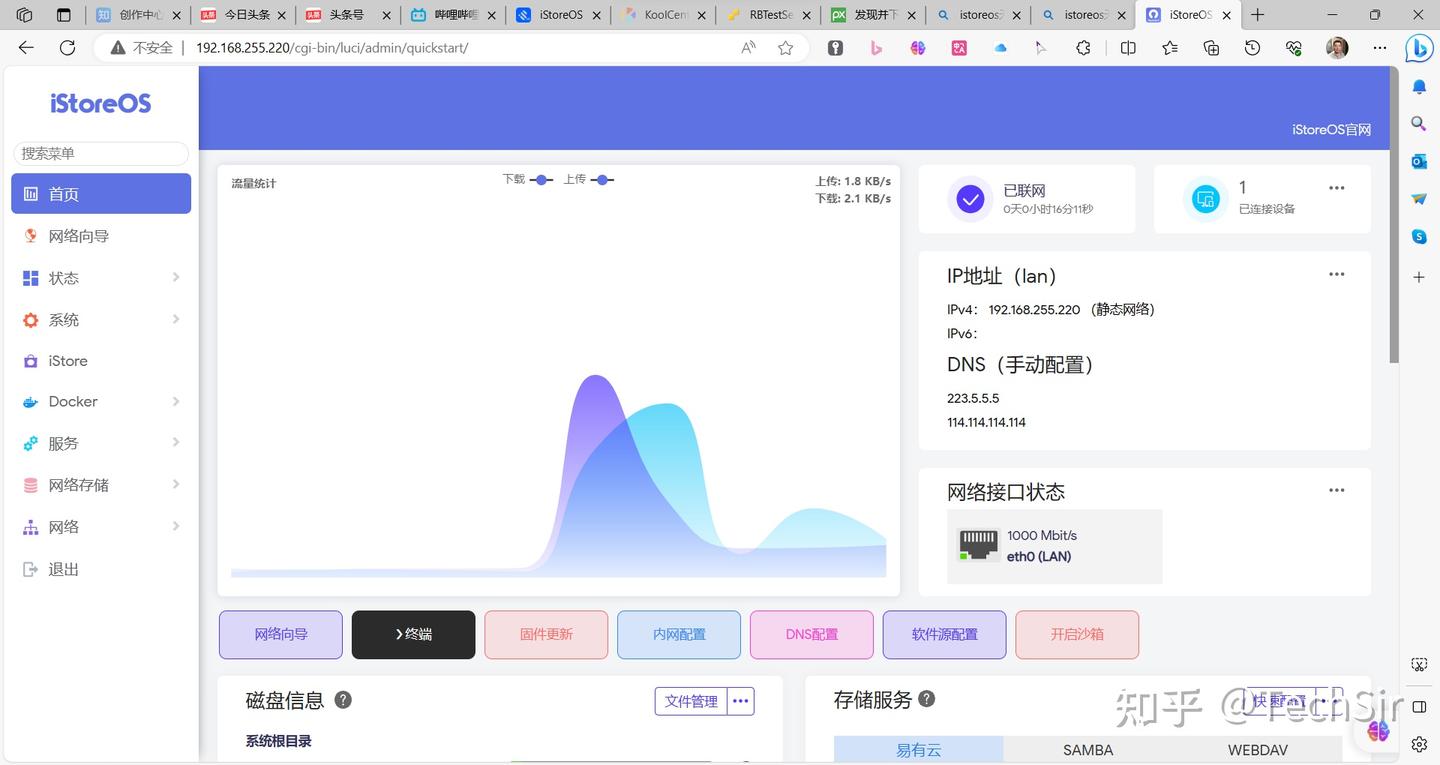Switch to the 今日头条 browser tab
This screenshot has height=765, width=1440.
(244, 15)
